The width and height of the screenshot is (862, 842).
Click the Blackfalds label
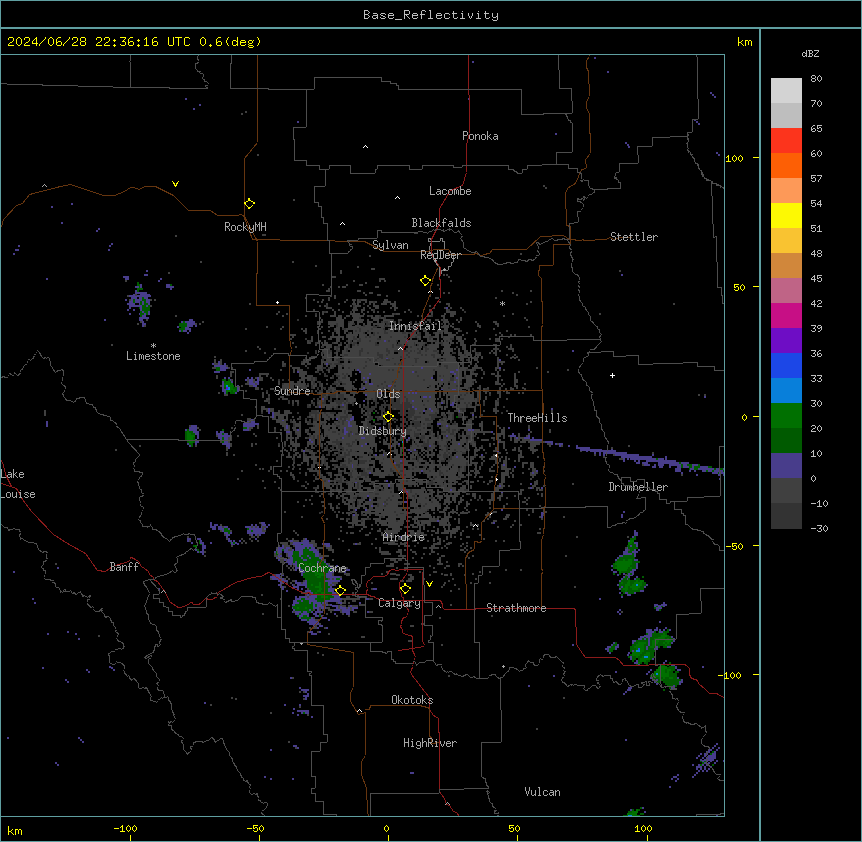pos(441,223)
